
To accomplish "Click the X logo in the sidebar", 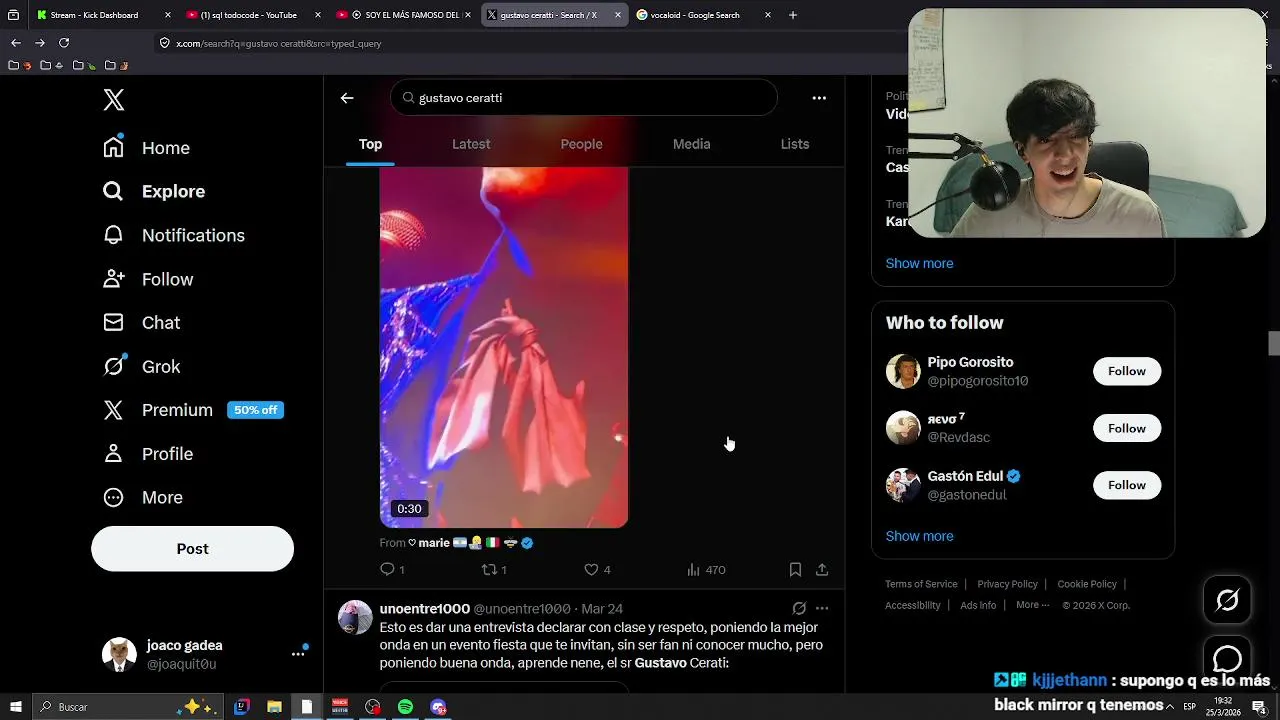I will (114, 100).
